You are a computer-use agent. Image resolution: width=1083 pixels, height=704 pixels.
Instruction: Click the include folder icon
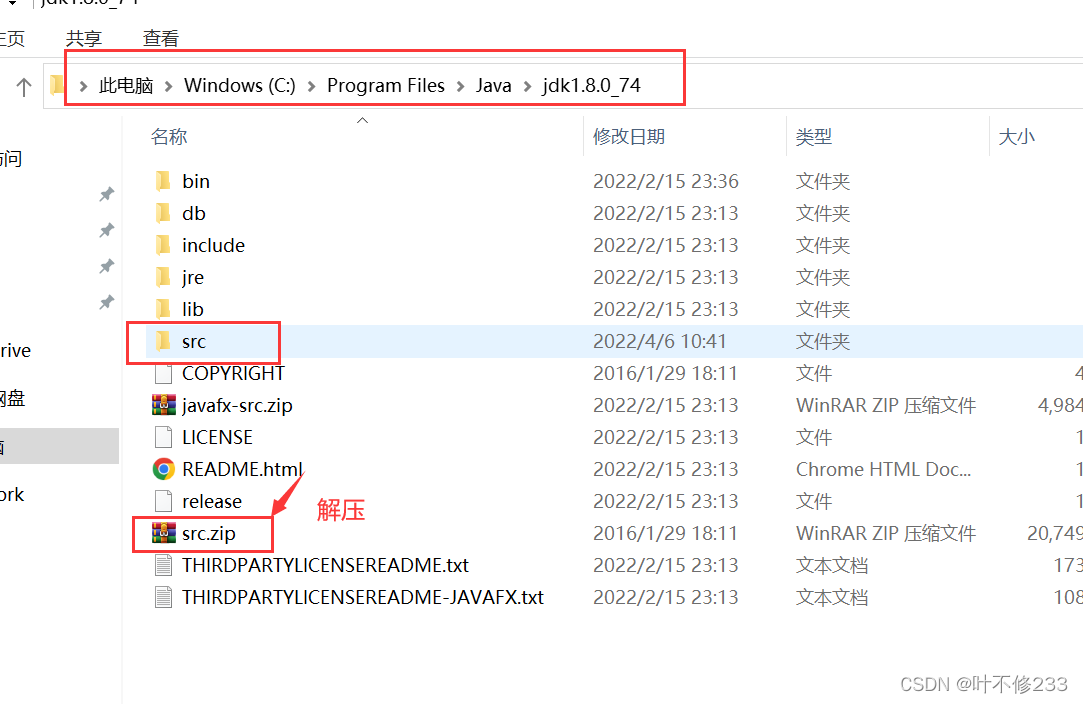(x=163, y=245)
